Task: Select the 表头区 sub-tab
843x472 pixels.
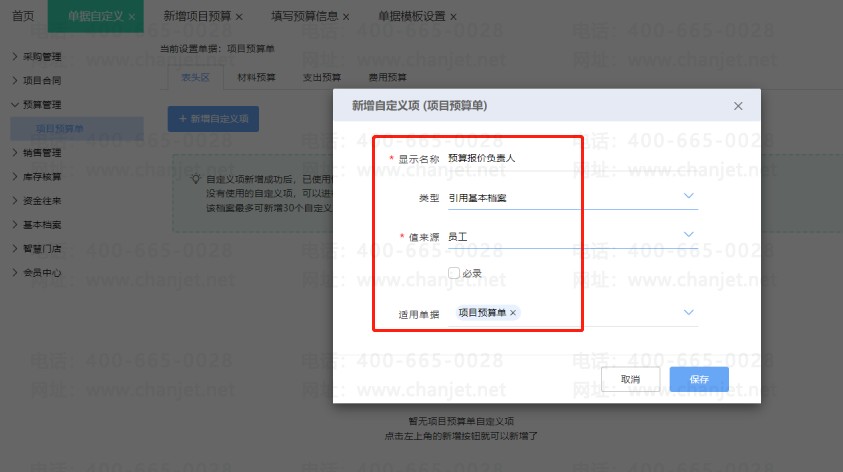Action: [195, 77]
